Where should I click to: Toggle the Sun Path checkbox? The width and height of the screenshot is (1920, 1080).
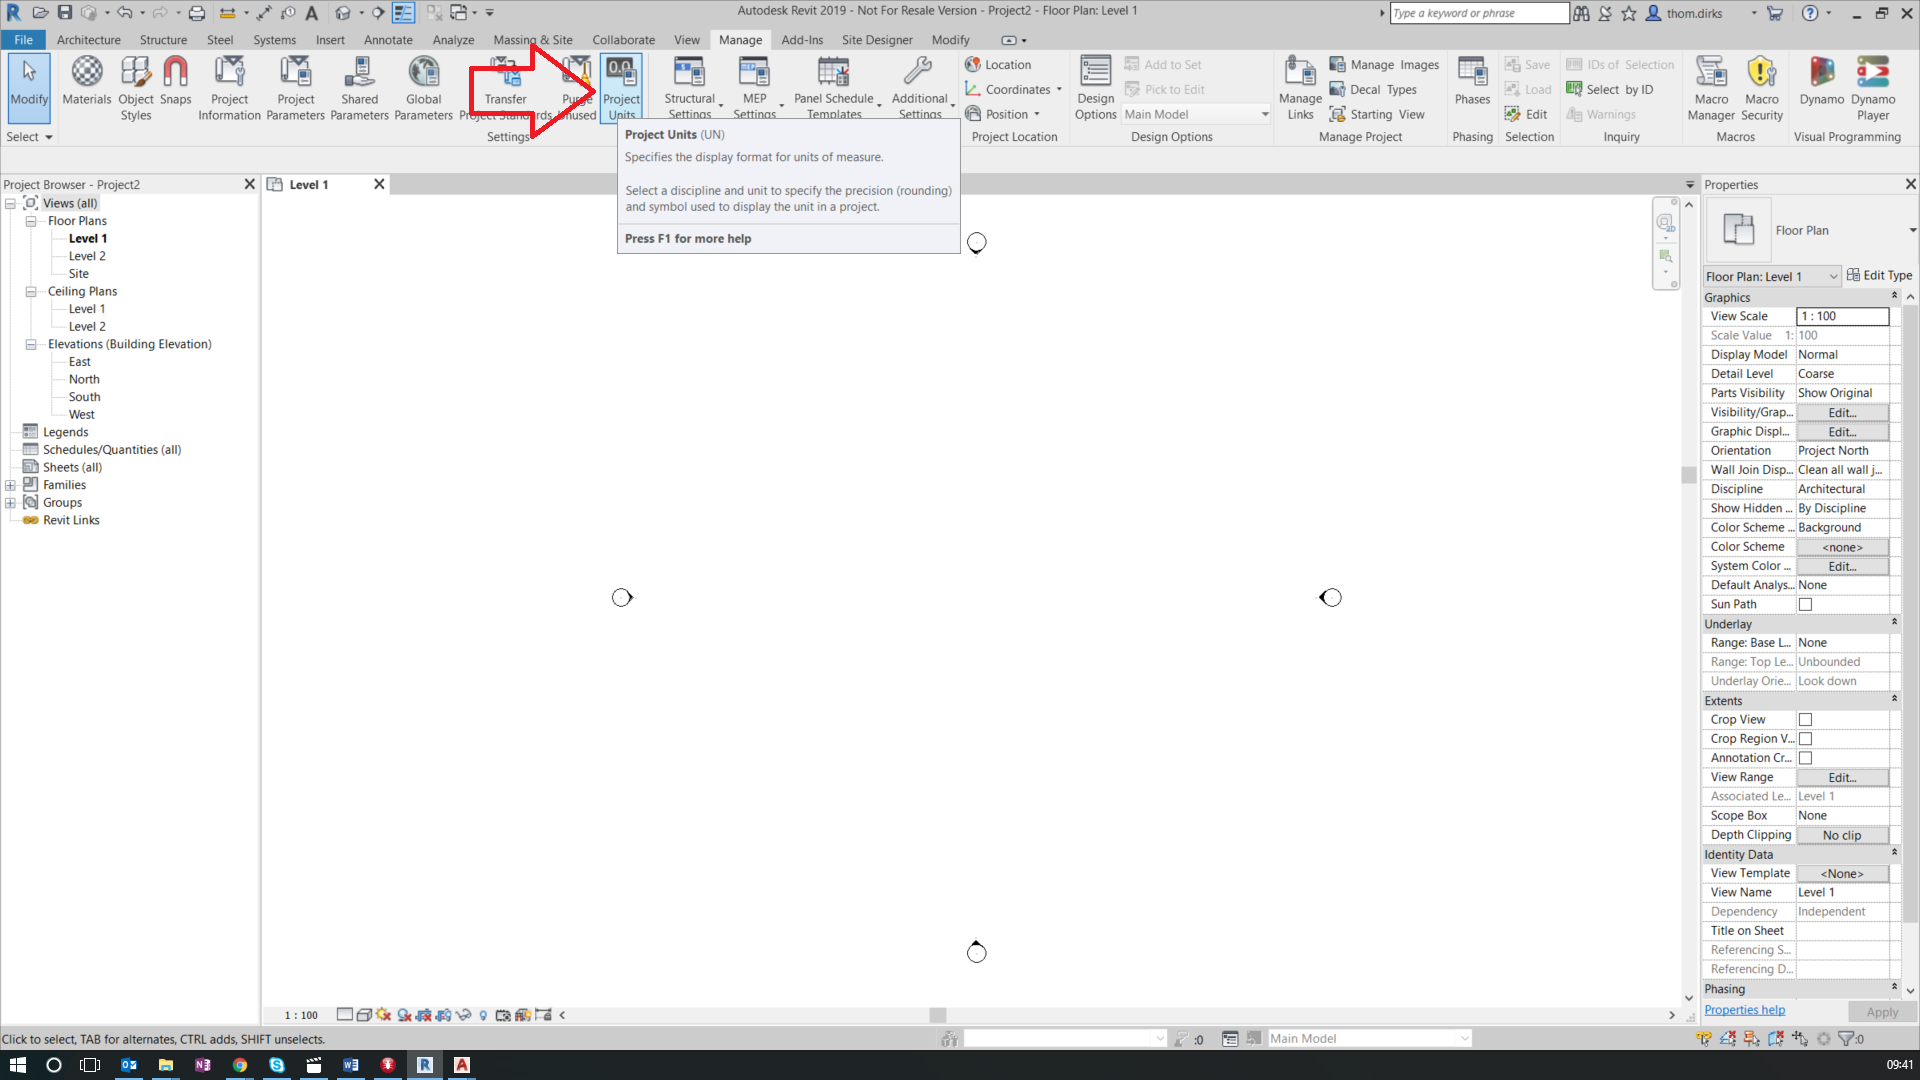1805,605
